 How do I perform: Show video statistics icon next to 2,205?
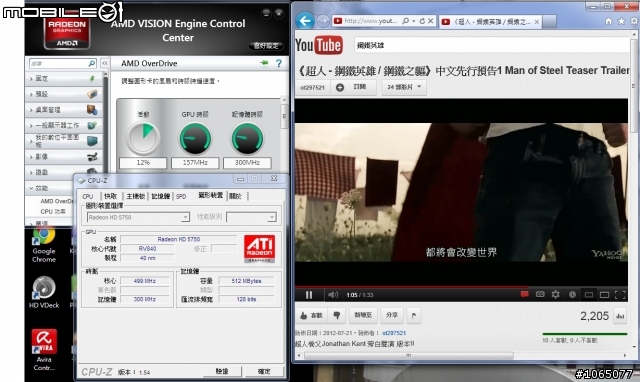point(620,316)
